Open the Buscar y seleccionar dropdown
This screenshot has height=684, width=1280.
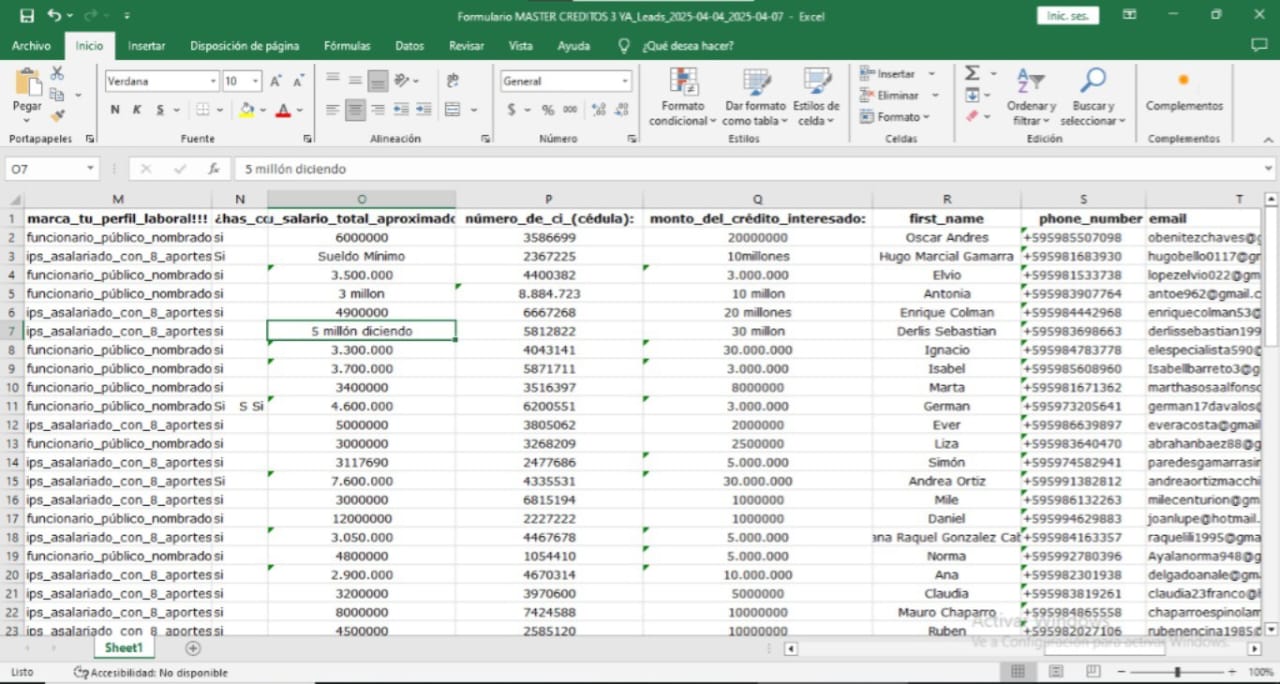point(1093,97)
